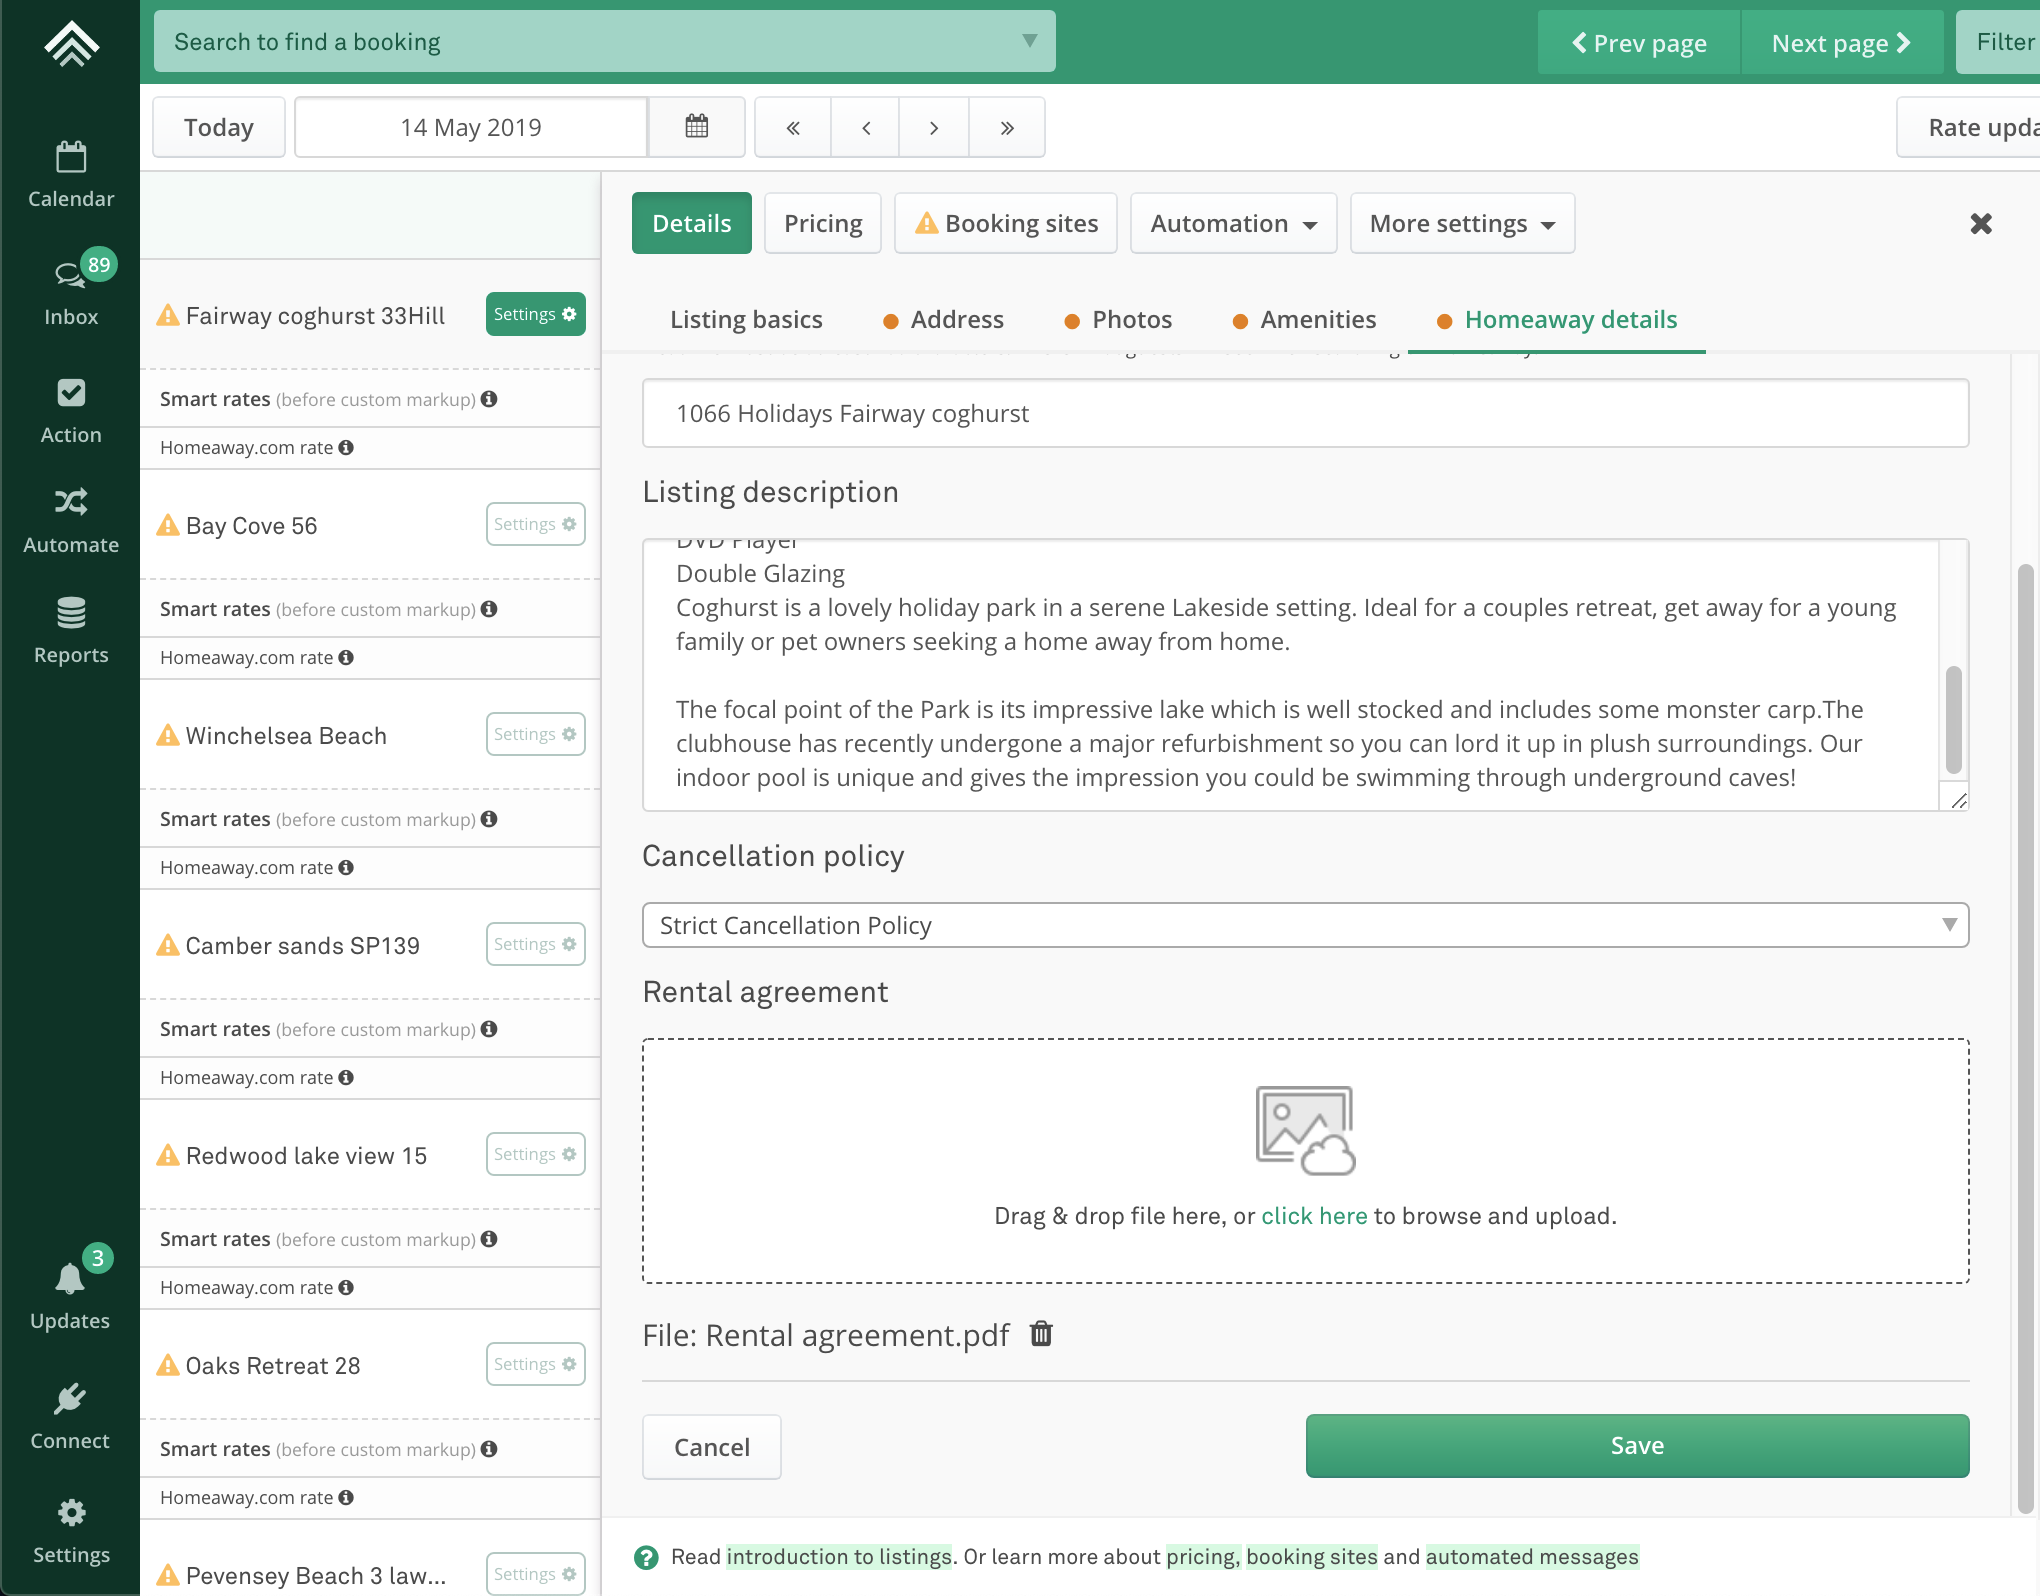Viewport: 2040px width, 1596px height.
Task: Open the Automate sidebar section
Action: [x=70, y=520]
